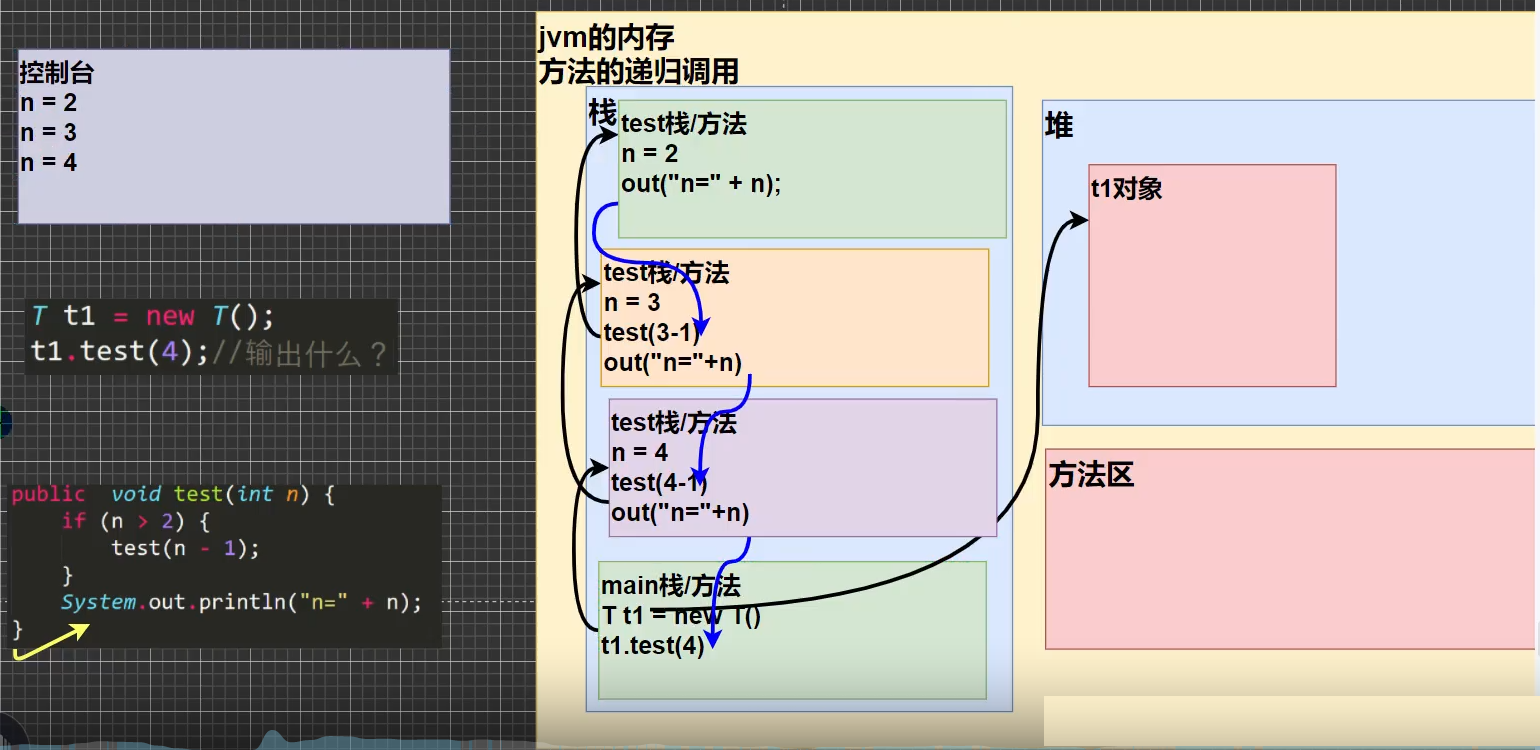This screenshot has height=750, width=1540.
Task: Select the 'n = 4' line in the console box
Action: 48,162
